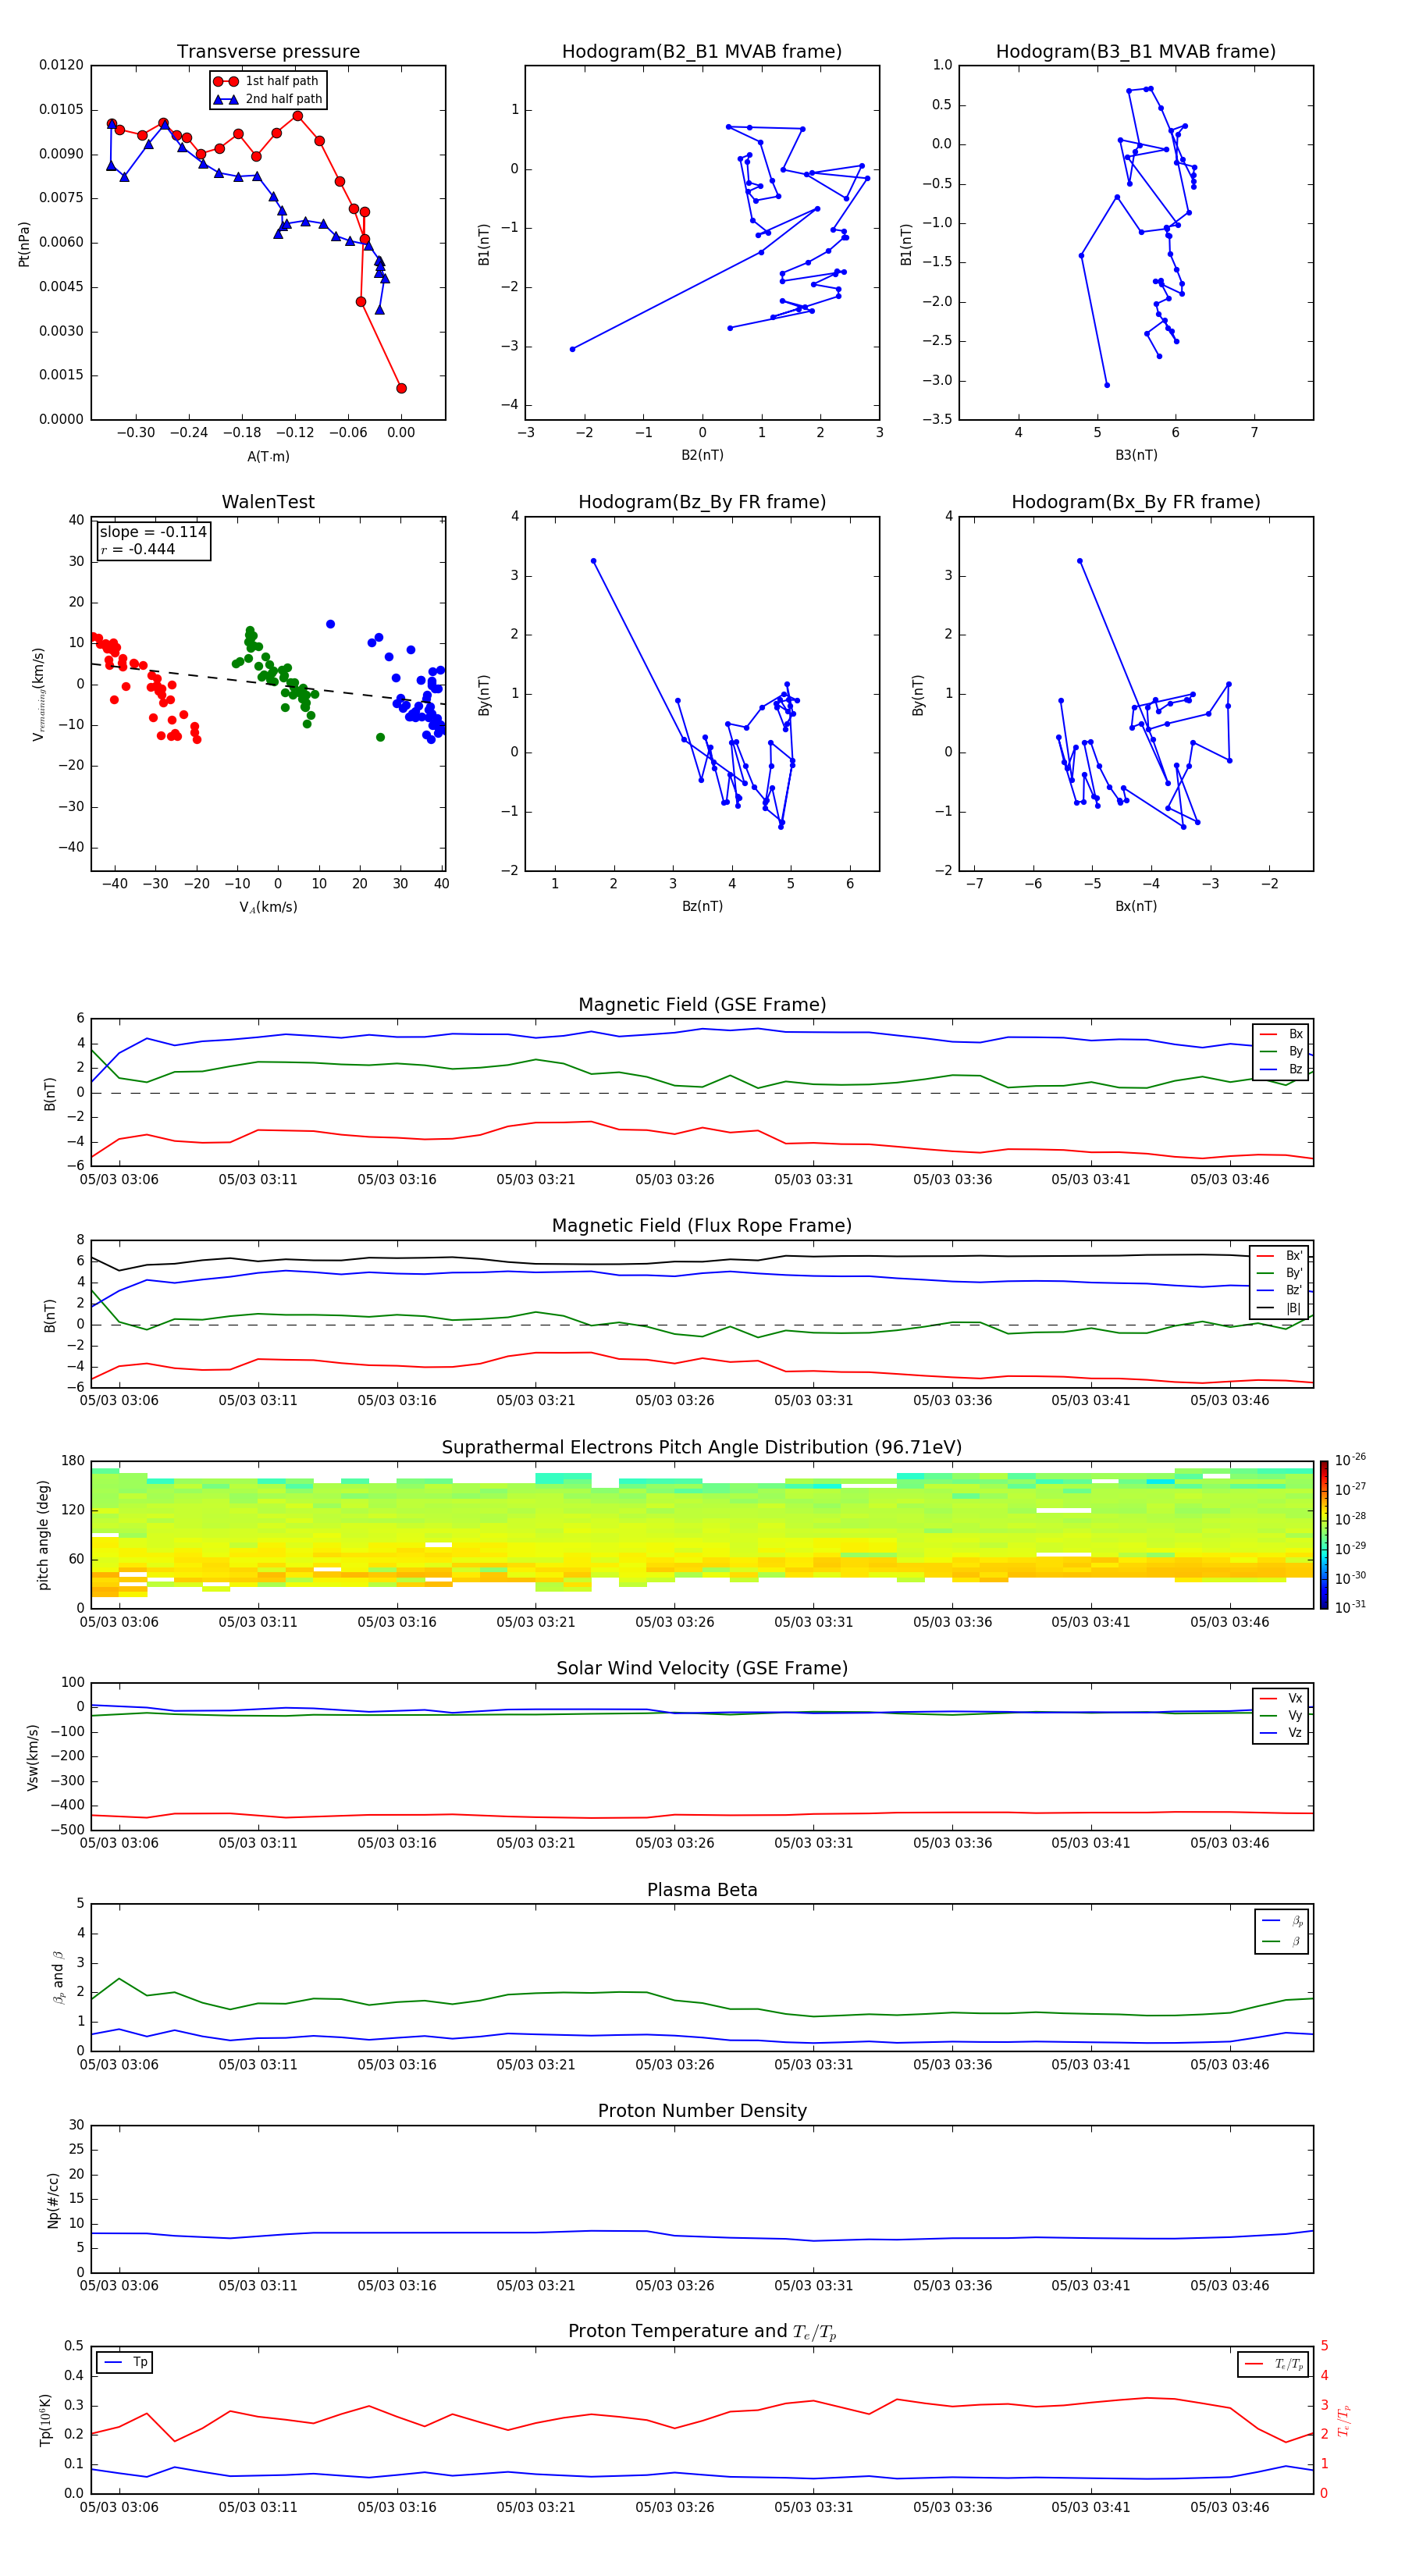Select the By' entry in Flux Rope legend
1405x2576 pixels.
(x=1280, y=1273)
